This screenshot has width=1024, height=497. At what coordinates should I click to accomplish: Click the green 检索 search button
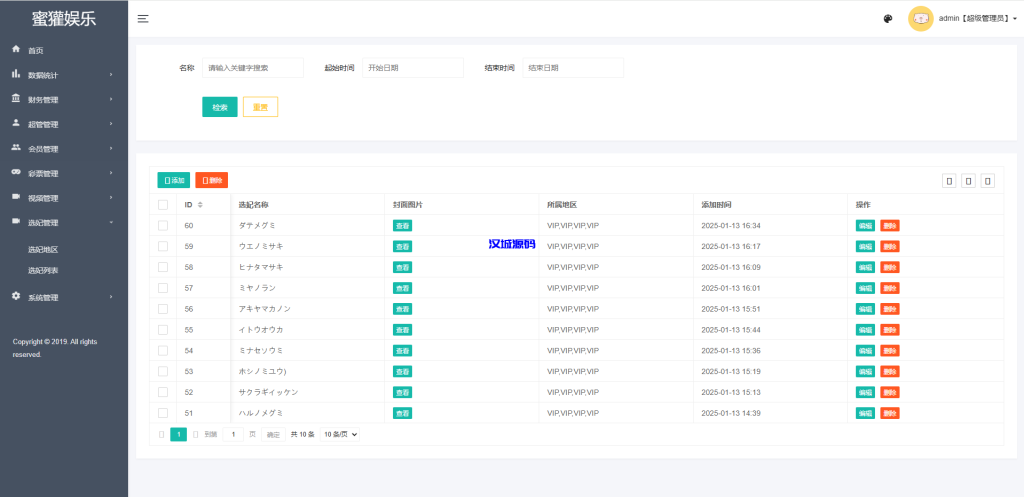point(219,107)
